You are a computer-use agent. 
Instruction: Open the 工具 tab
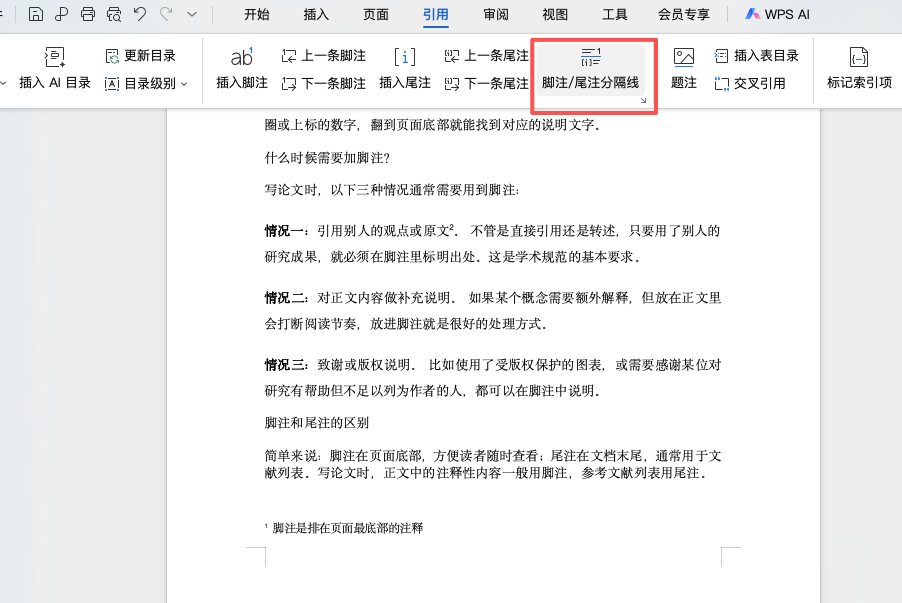(614, 14)
